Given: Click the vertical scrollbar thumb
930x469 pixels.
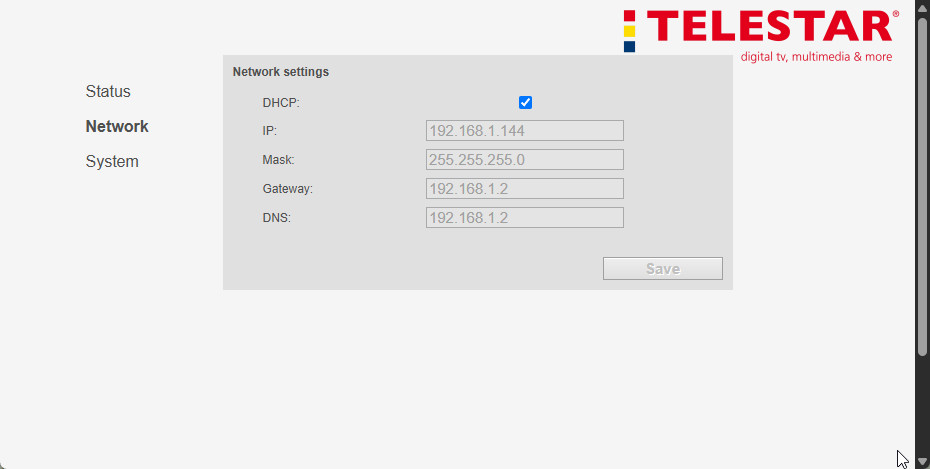Looking at the screenshot, I should click(x=922, y=185).
